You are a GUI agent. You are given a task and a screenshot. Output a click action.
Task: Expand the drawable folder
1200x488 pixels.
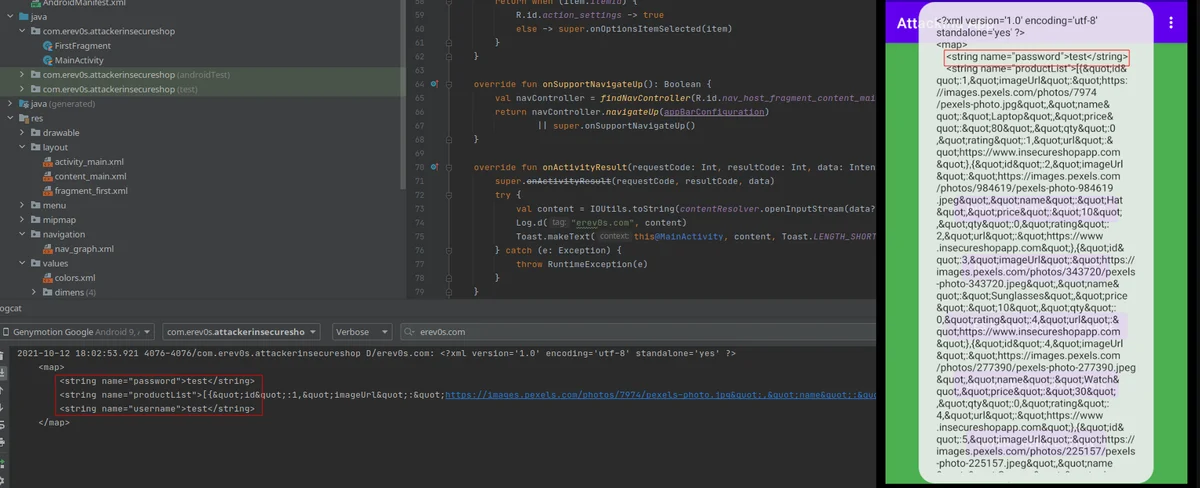coord(21,133)
